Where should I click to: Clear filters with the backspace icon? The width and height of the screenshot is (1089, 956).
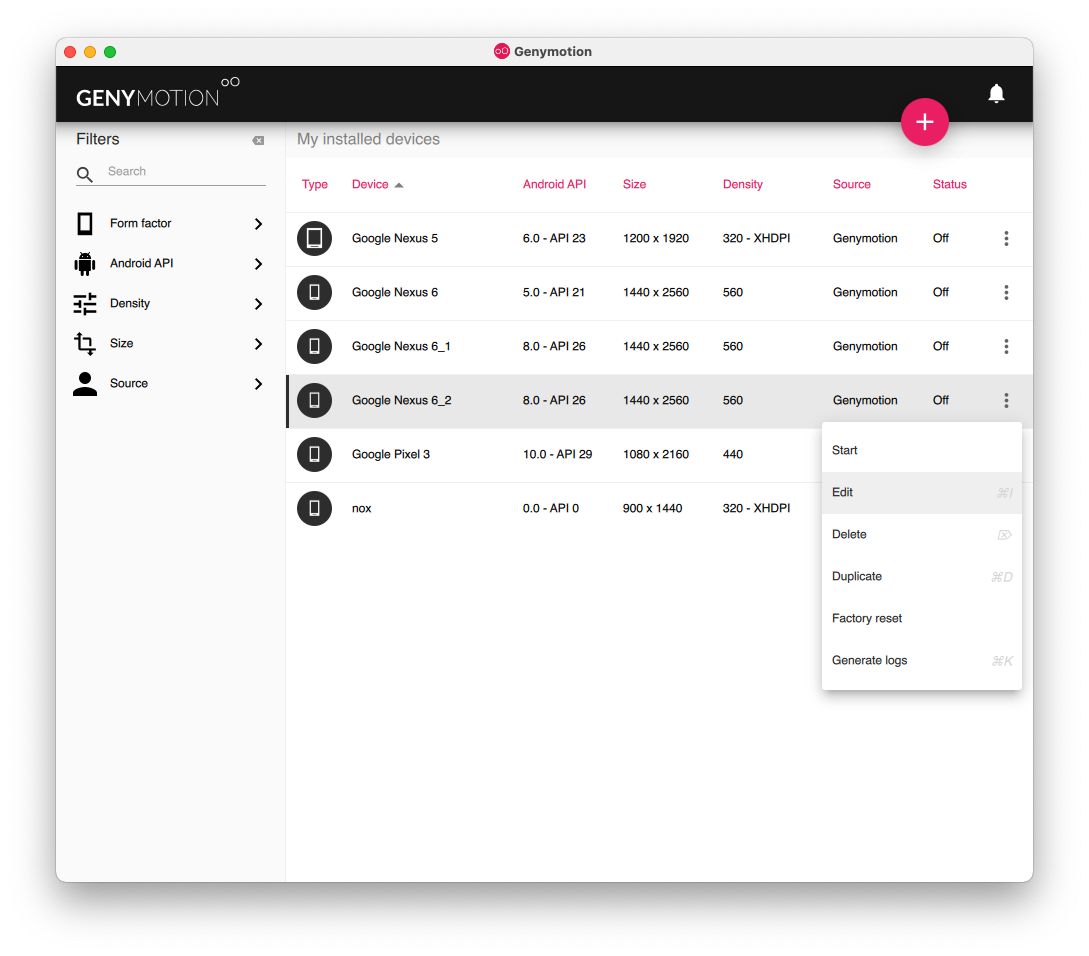click(258, 140)
